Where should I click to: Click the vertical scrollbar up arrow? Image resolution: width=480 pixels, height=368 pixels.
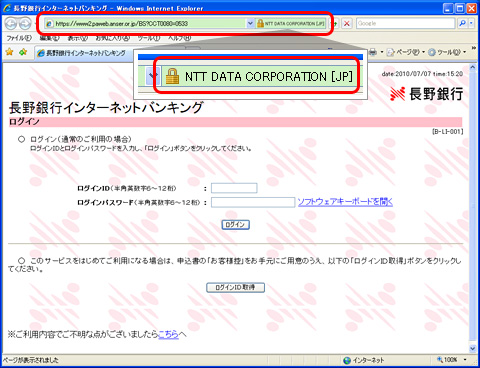pyautogui.click(x=472, y=68)
